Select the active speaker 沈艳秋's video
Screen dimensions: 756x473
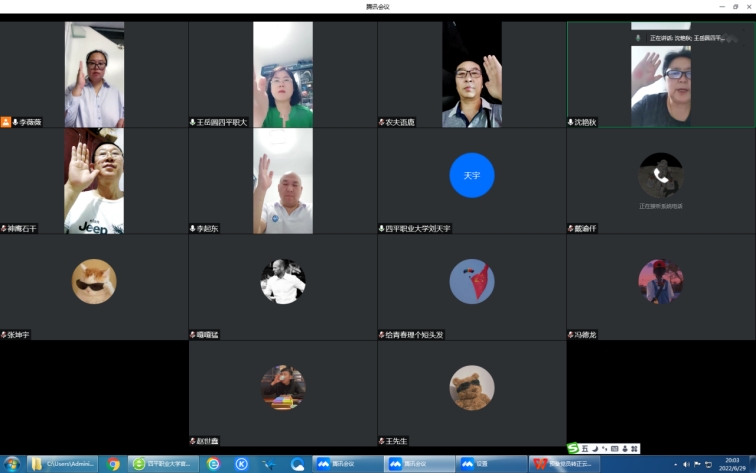pos(661,74)
